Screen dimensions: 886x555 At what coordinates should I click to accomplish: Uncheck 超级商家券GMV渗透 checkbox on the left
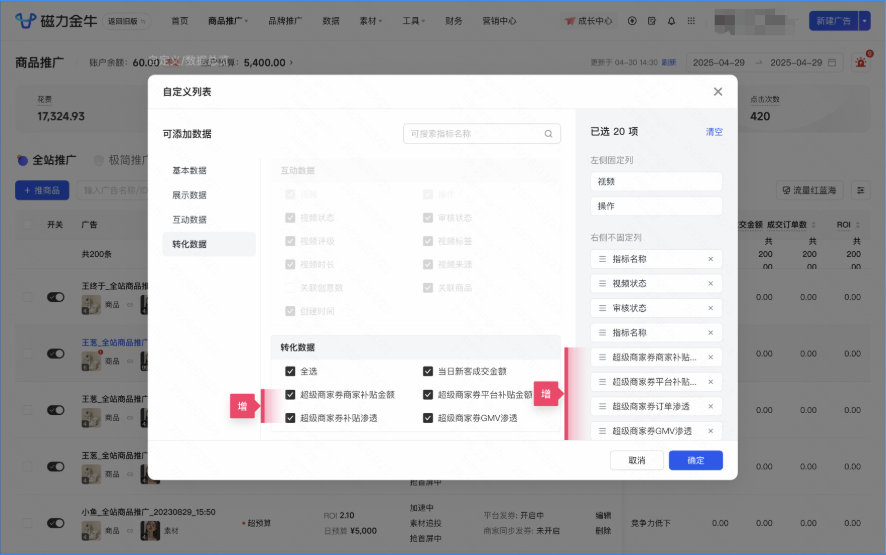[428, 418]
